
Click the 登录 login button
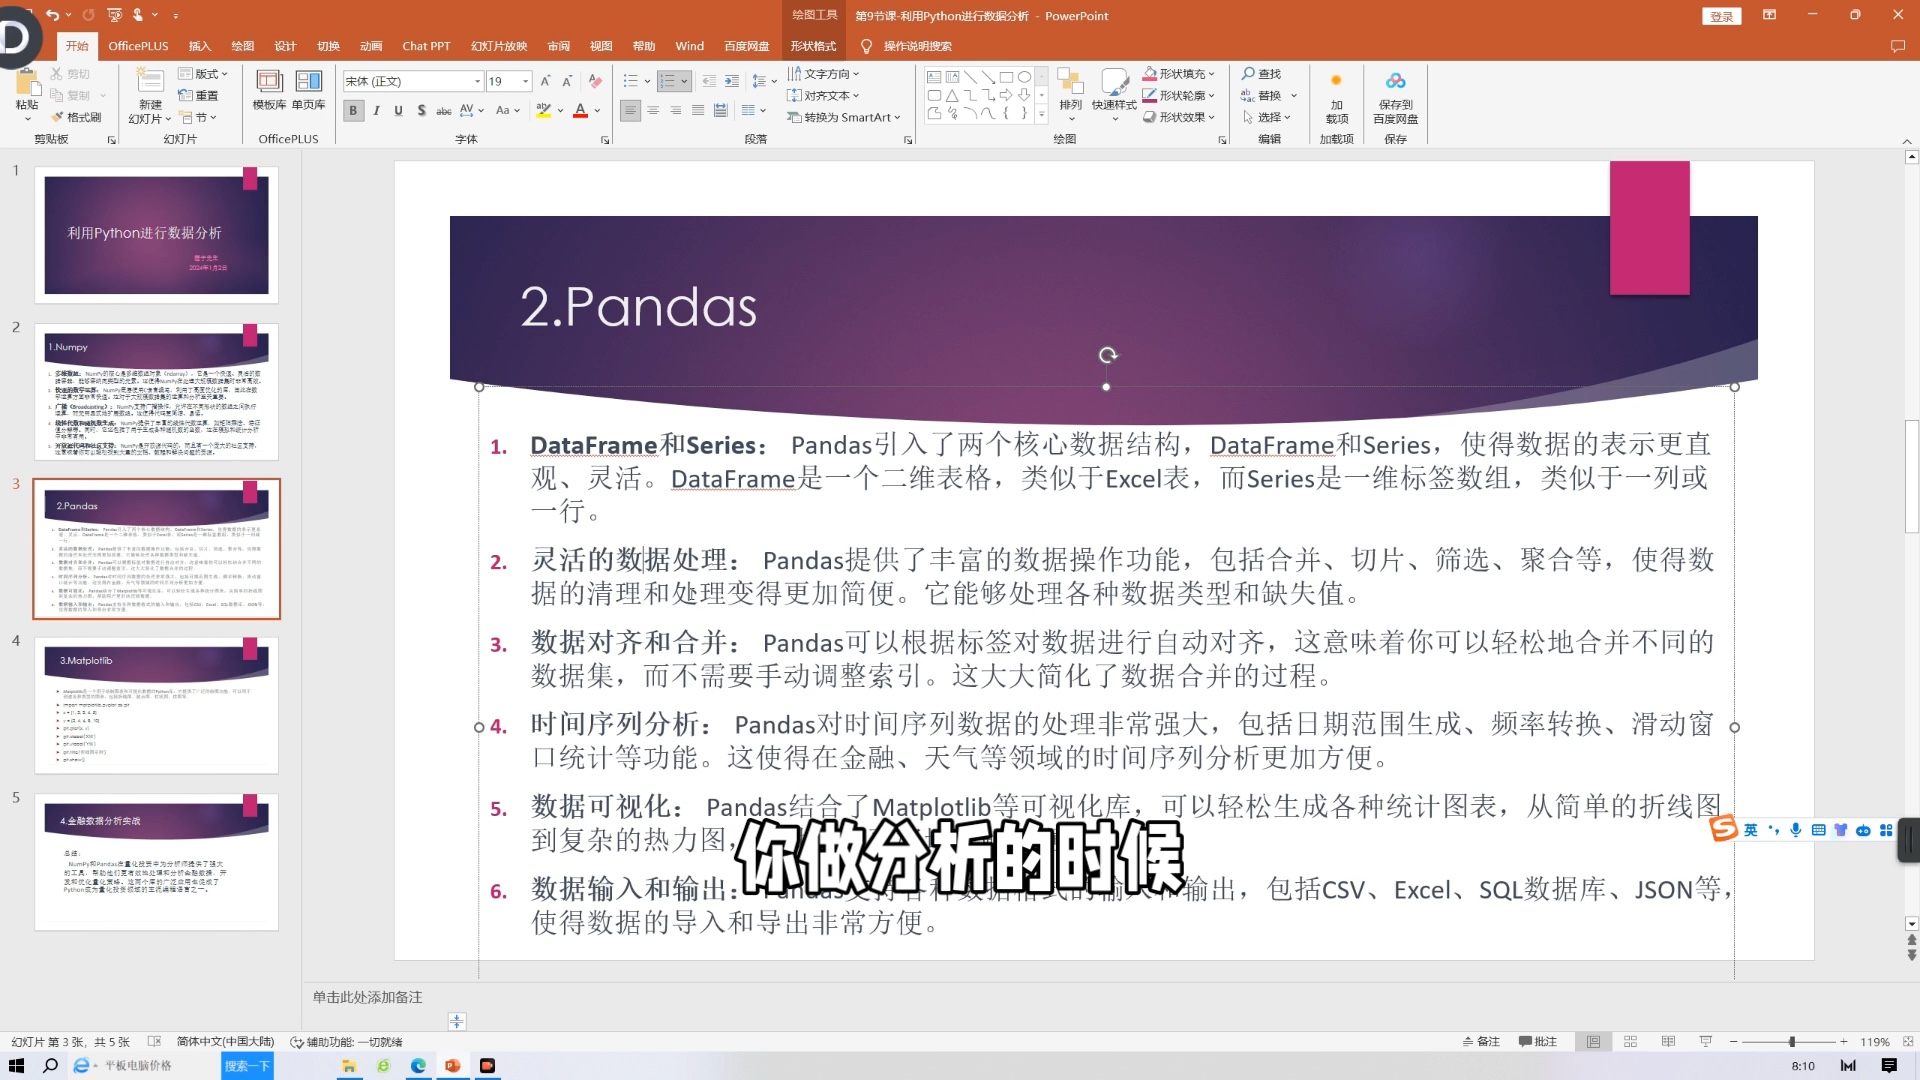(1721, 16)
